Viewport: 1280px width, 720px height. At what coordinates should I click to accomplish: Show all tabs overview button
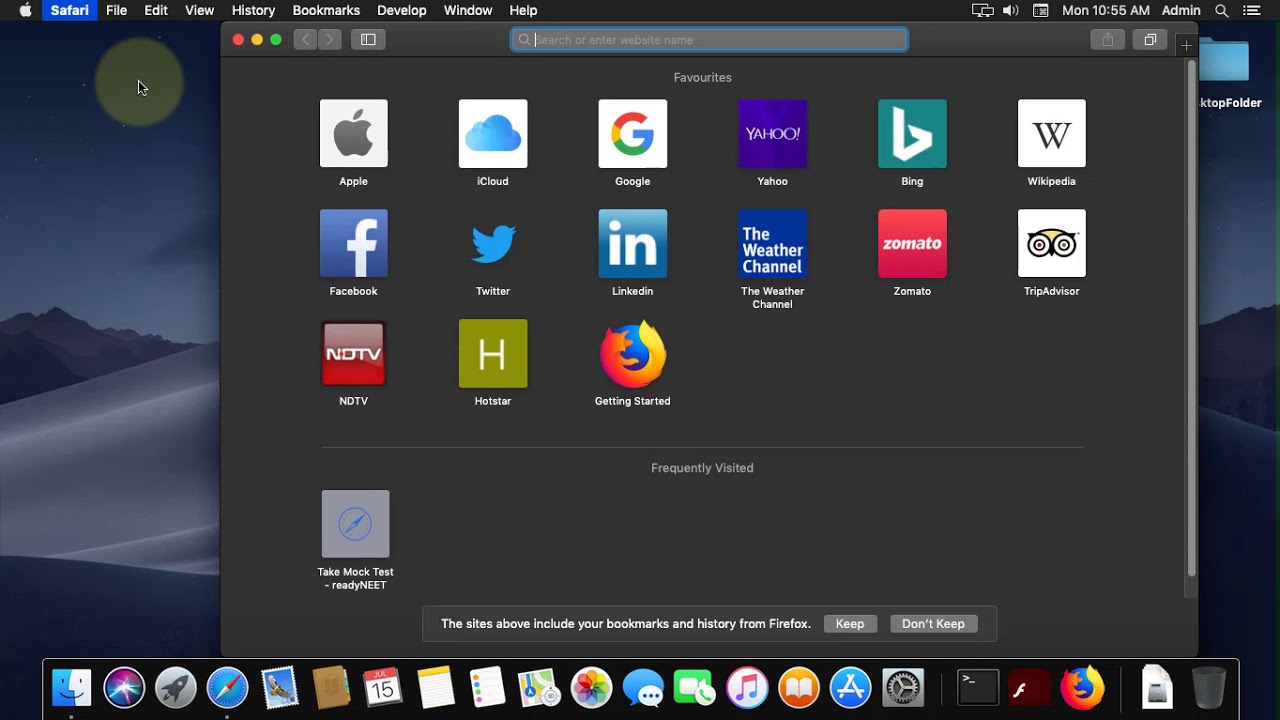point(1150,39)
